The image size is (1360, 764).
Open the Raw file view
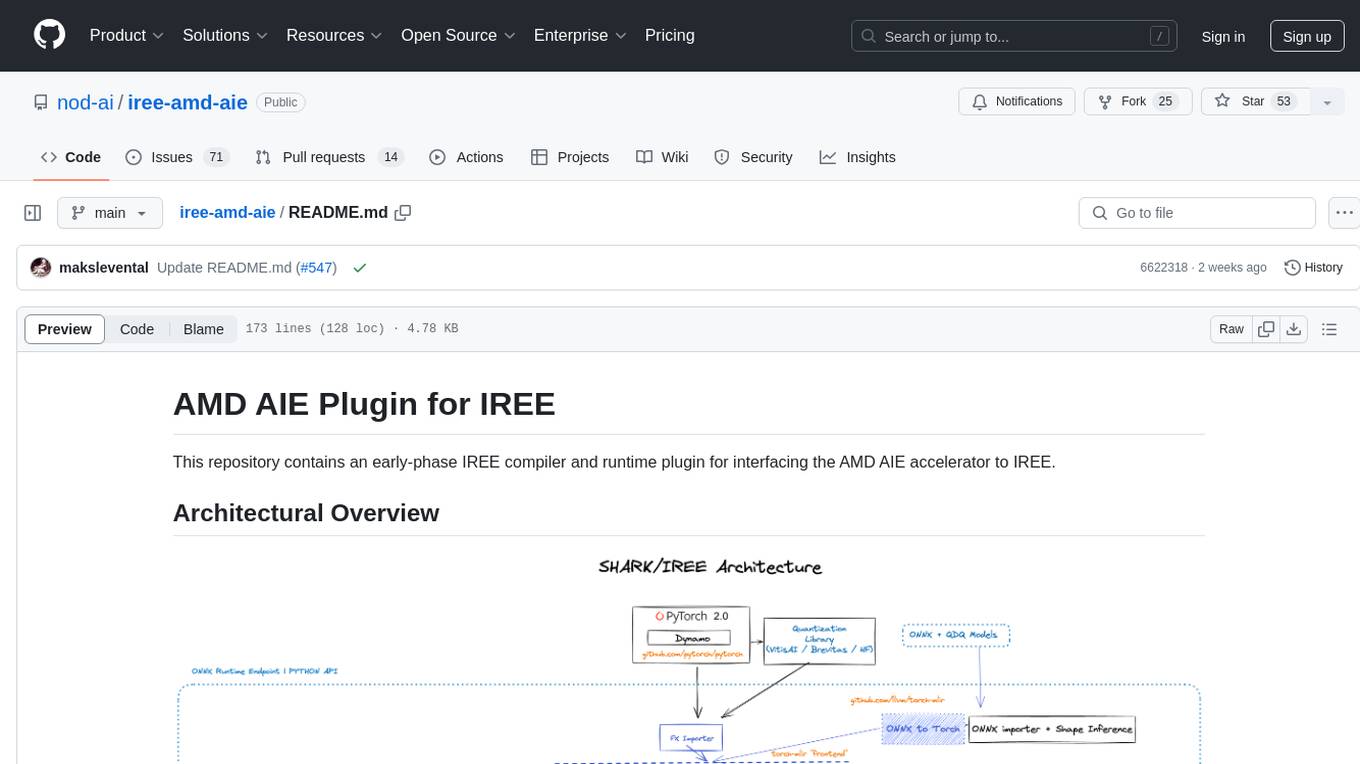[x=1231, y=329]
